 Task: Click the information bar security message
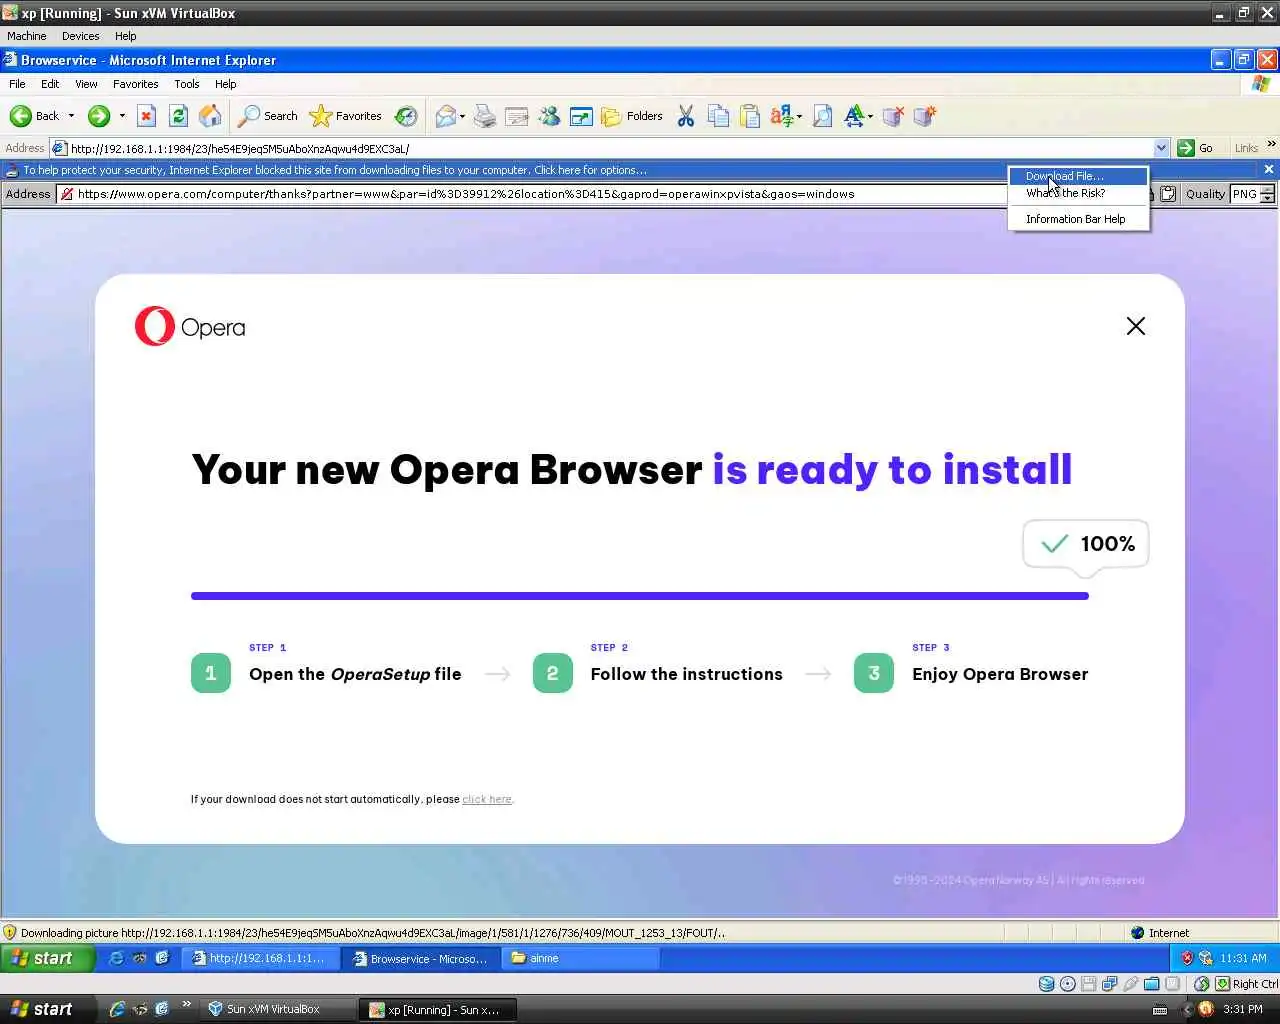[x=335, y=170]
